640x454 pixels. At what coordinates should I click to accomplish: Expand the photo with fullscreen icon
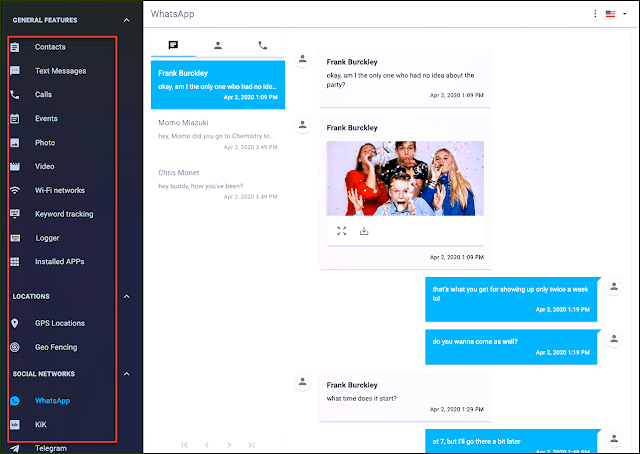[342, 231]
